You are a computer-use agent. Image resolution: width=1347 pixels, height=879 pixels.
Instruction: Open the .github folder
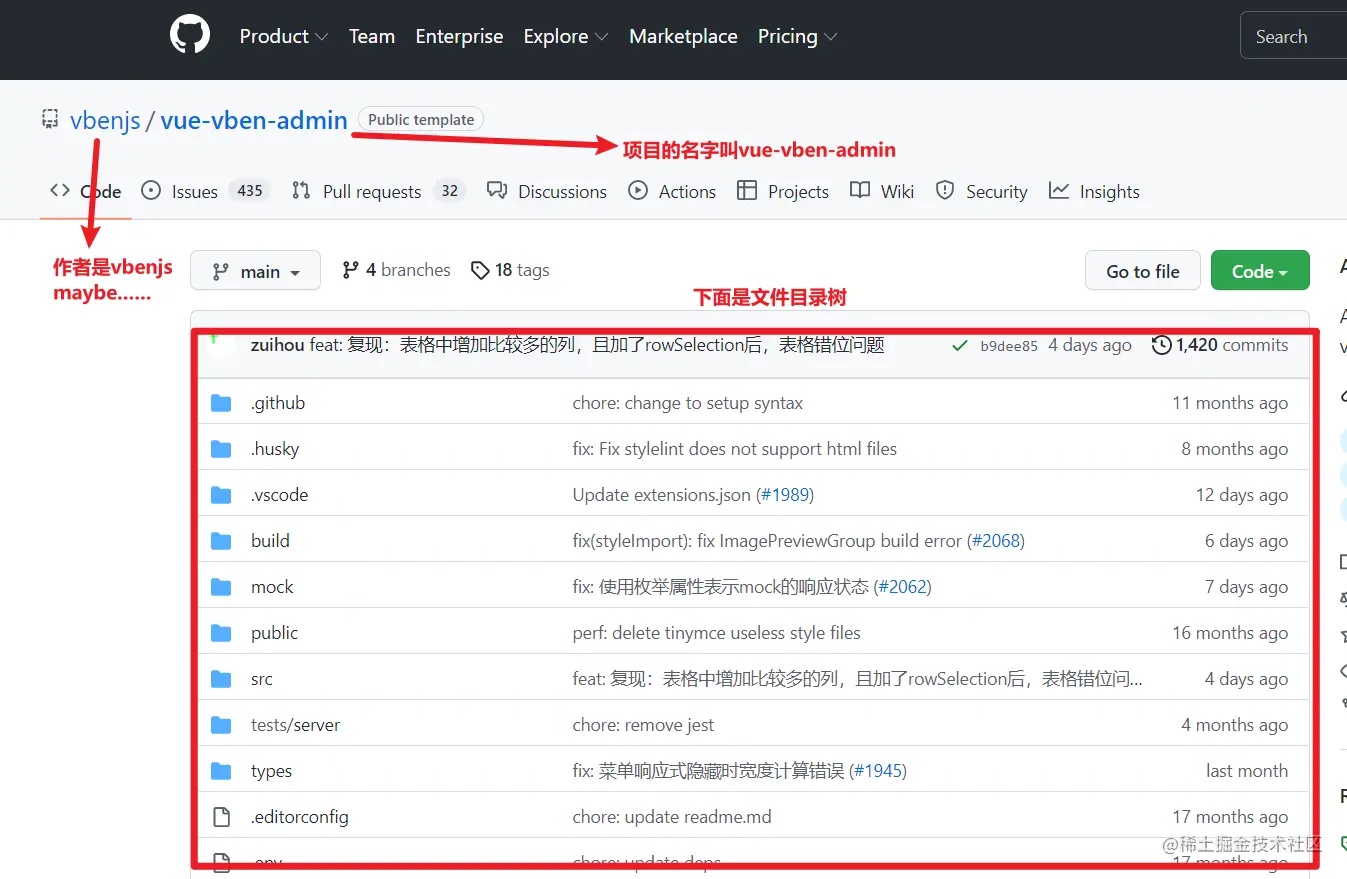pos(278,403)
